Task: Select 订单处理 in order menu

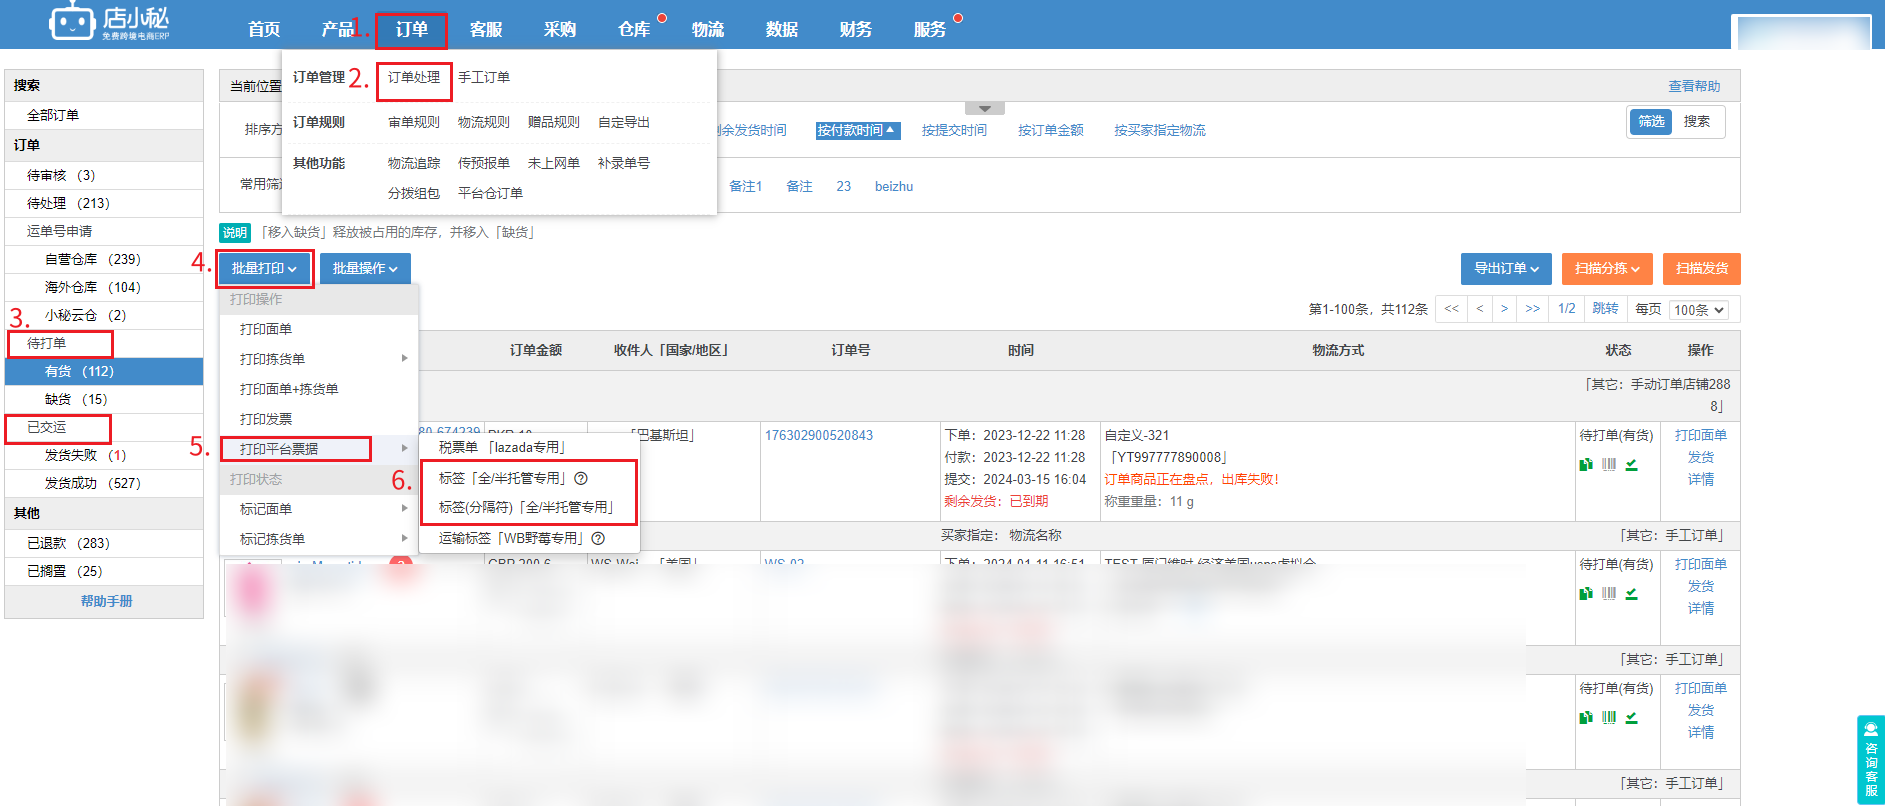Action: [x=414, y=77]
